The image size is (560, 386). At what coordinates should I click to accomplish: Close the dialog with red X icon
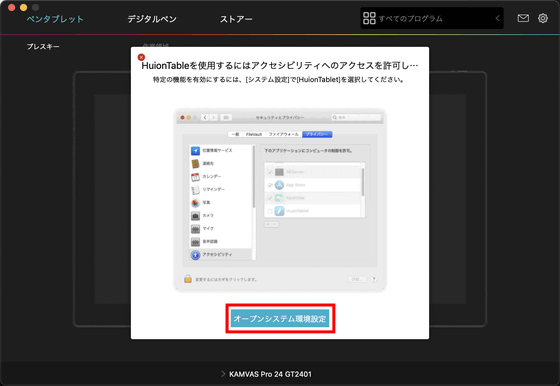[141, 57]
